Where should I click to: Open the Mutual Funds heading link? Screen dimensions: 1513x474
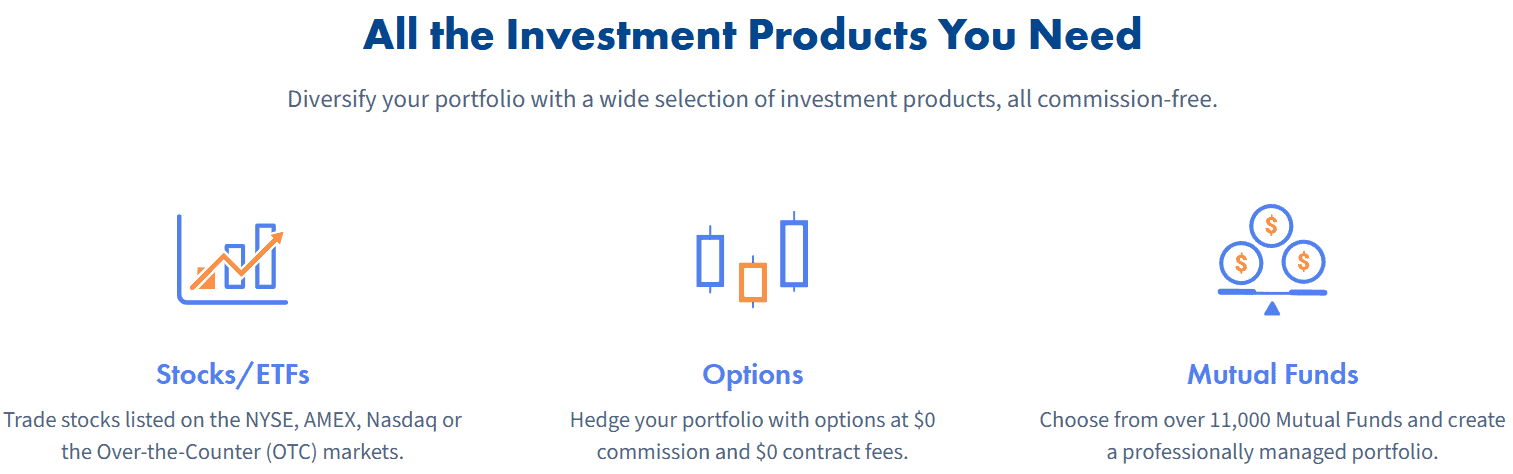coord(1272,375)
